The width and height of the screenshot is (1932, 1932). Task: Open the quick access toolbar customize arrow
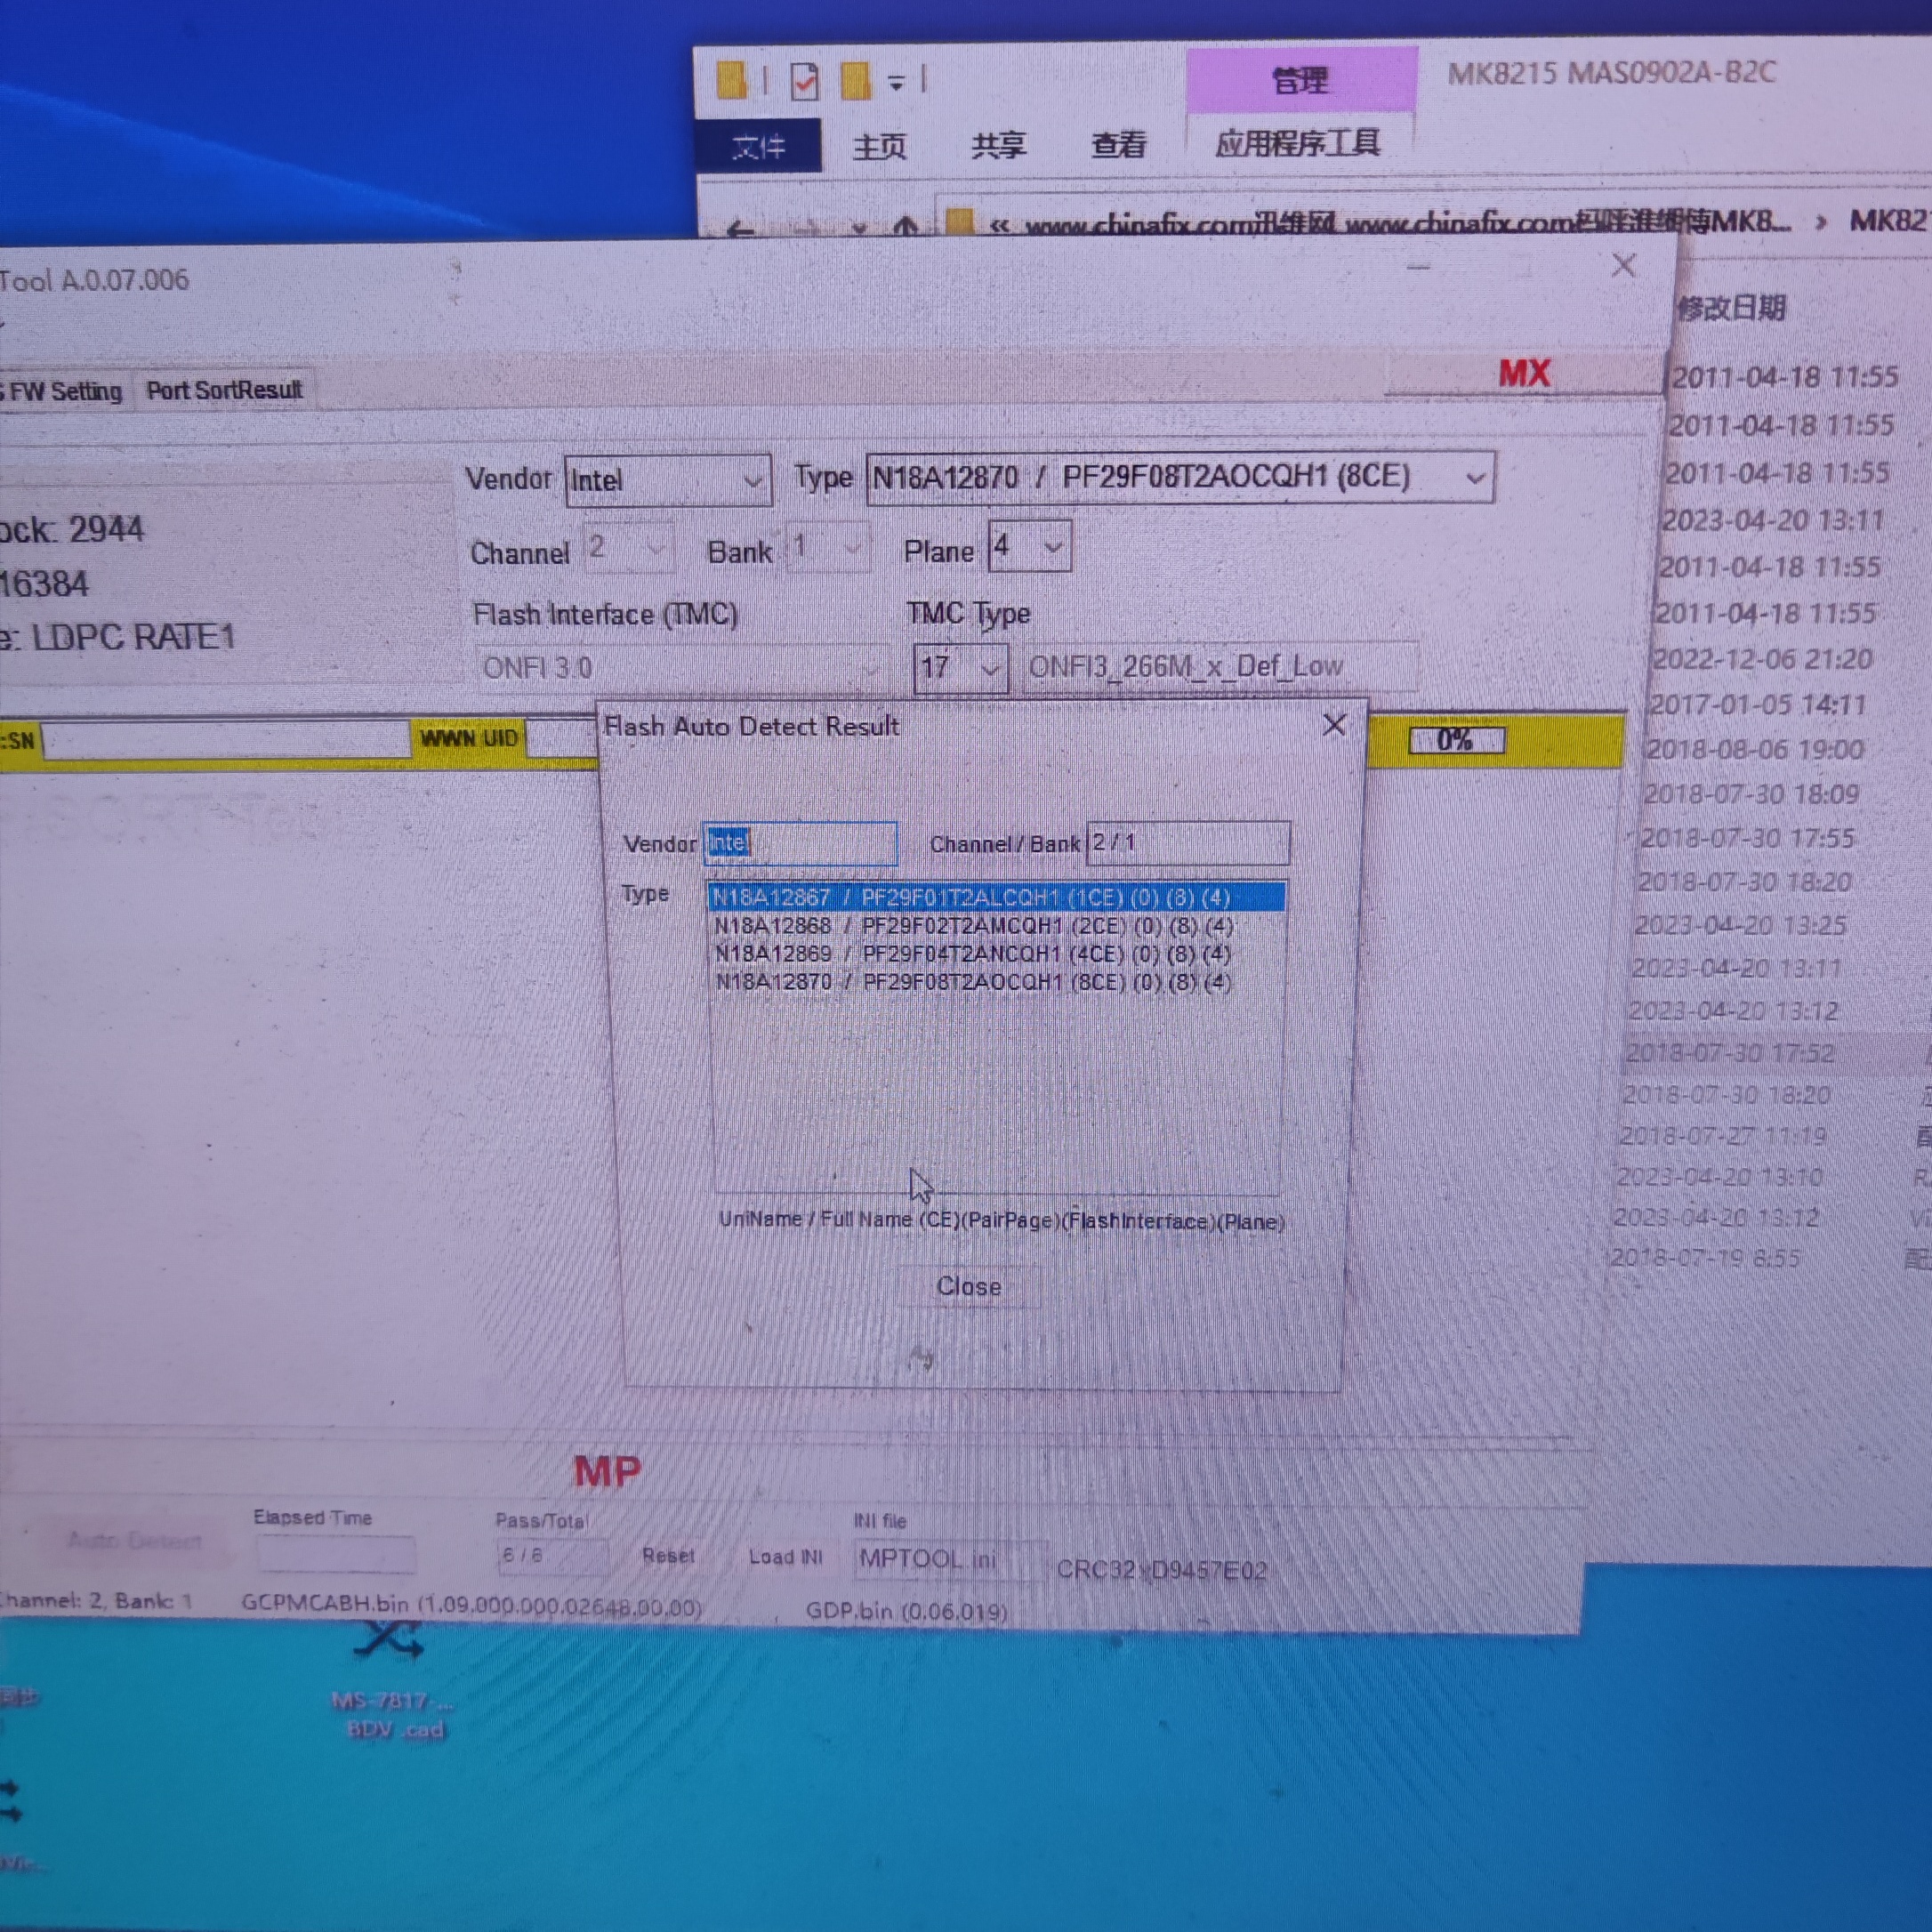896,82
